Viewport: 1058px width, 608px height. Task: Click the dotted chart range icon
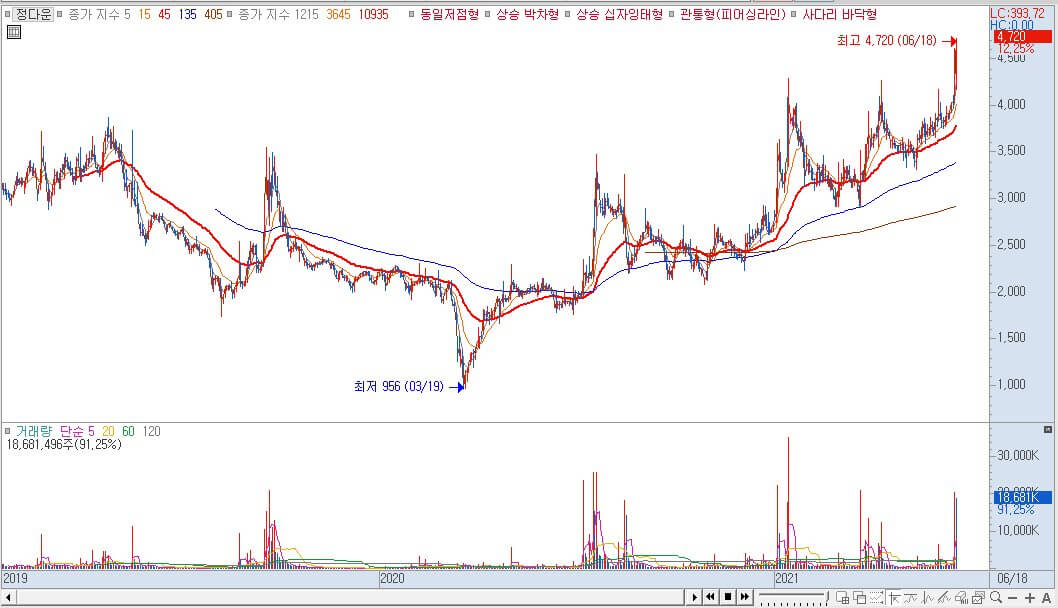[876, 597]
